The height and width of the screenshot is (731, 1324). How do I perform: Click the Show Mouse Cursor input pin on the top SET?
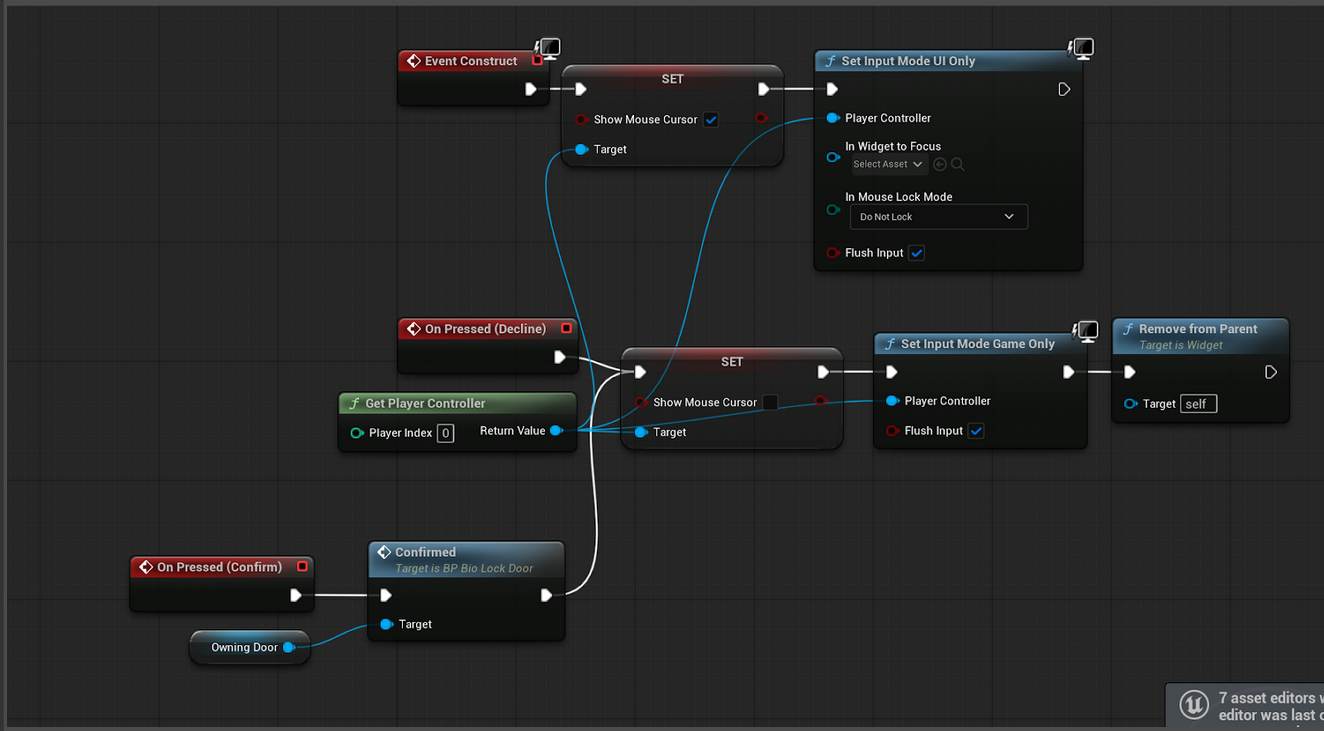pyautogui.click(x=581, y=119)
